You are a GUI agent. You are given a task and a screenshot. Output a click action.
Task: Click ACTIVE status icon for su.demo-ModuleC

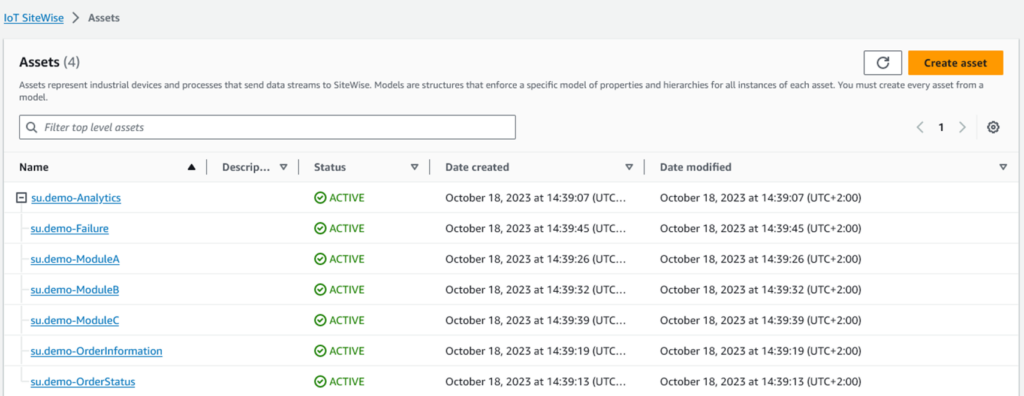click(x=320, y=320)
